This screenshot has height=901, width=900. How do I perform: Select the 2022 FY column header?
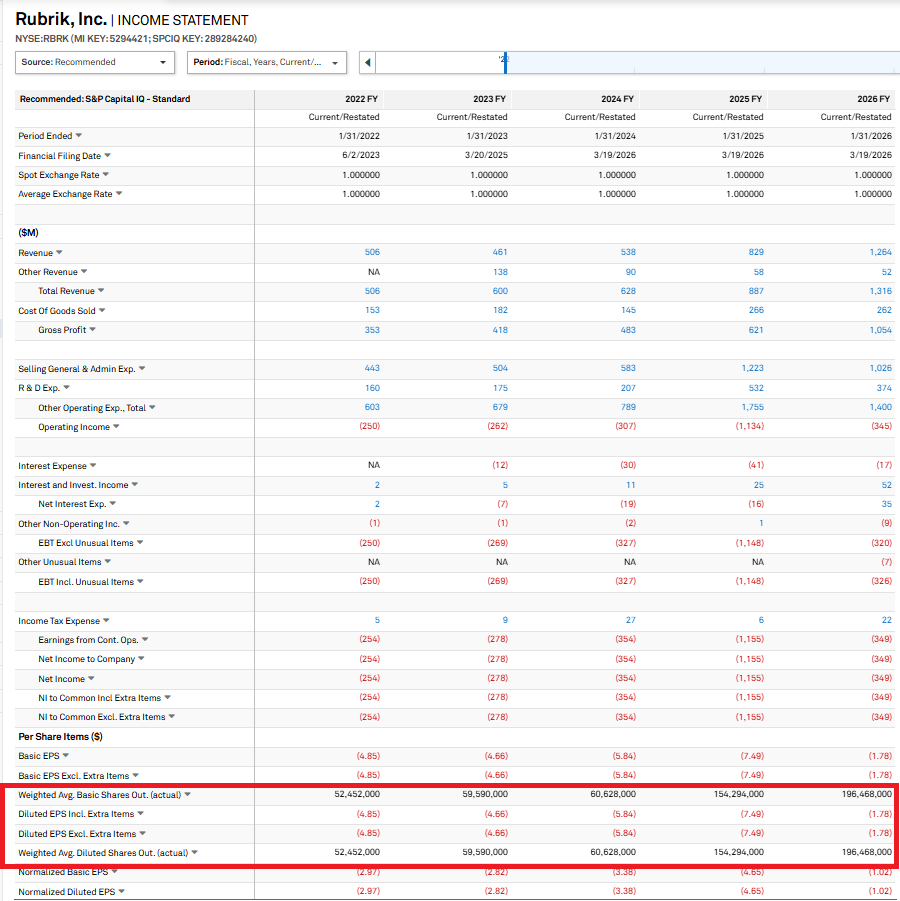(361, 99)
